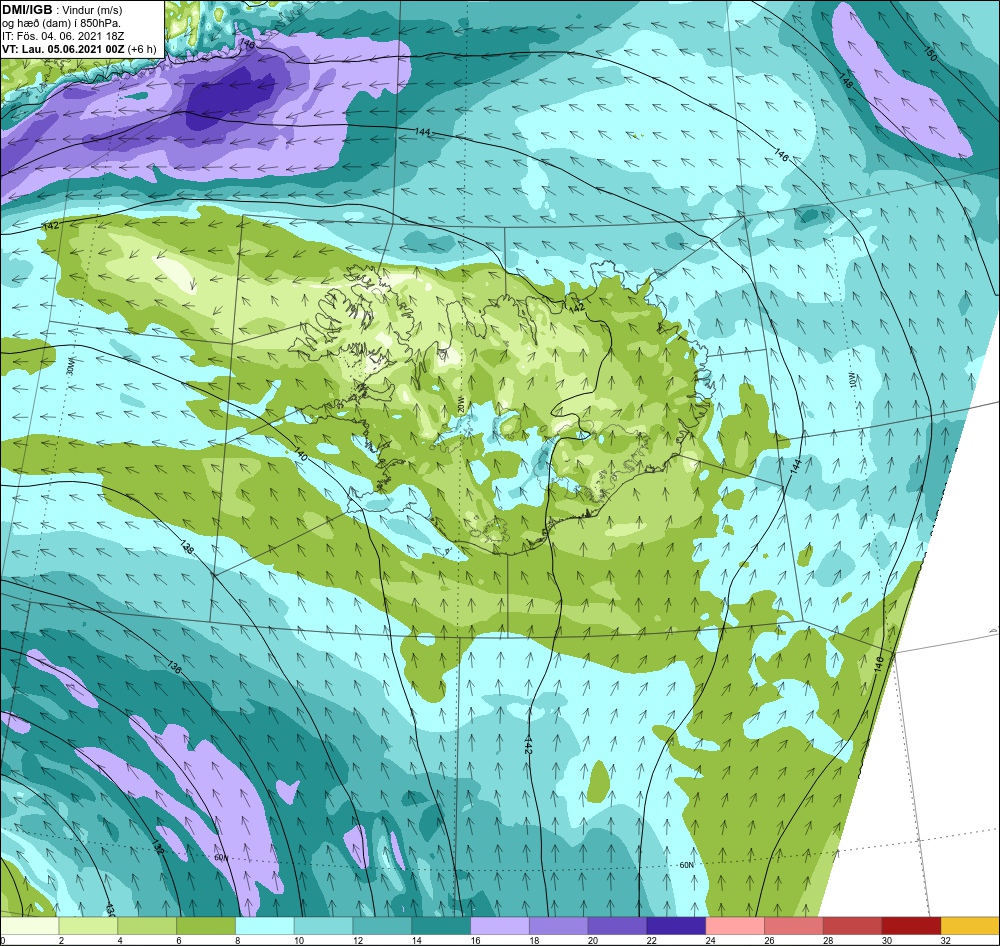Click the light cyan 8–10 m/s legend swatch

[265, 926]
